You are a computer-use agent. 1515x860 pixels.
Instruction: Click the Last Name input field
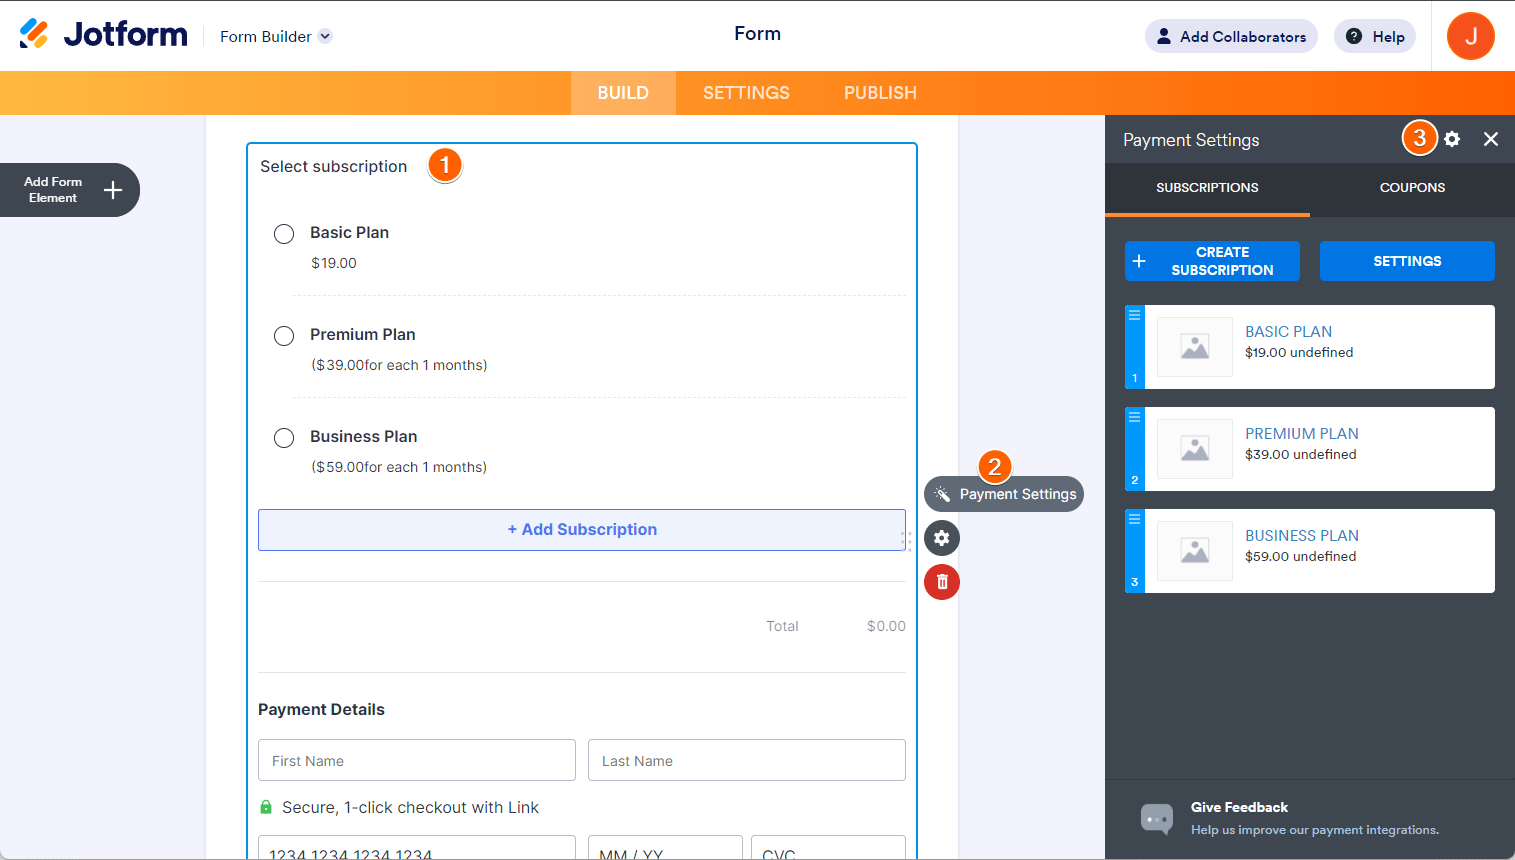click(x=747, y=760)
